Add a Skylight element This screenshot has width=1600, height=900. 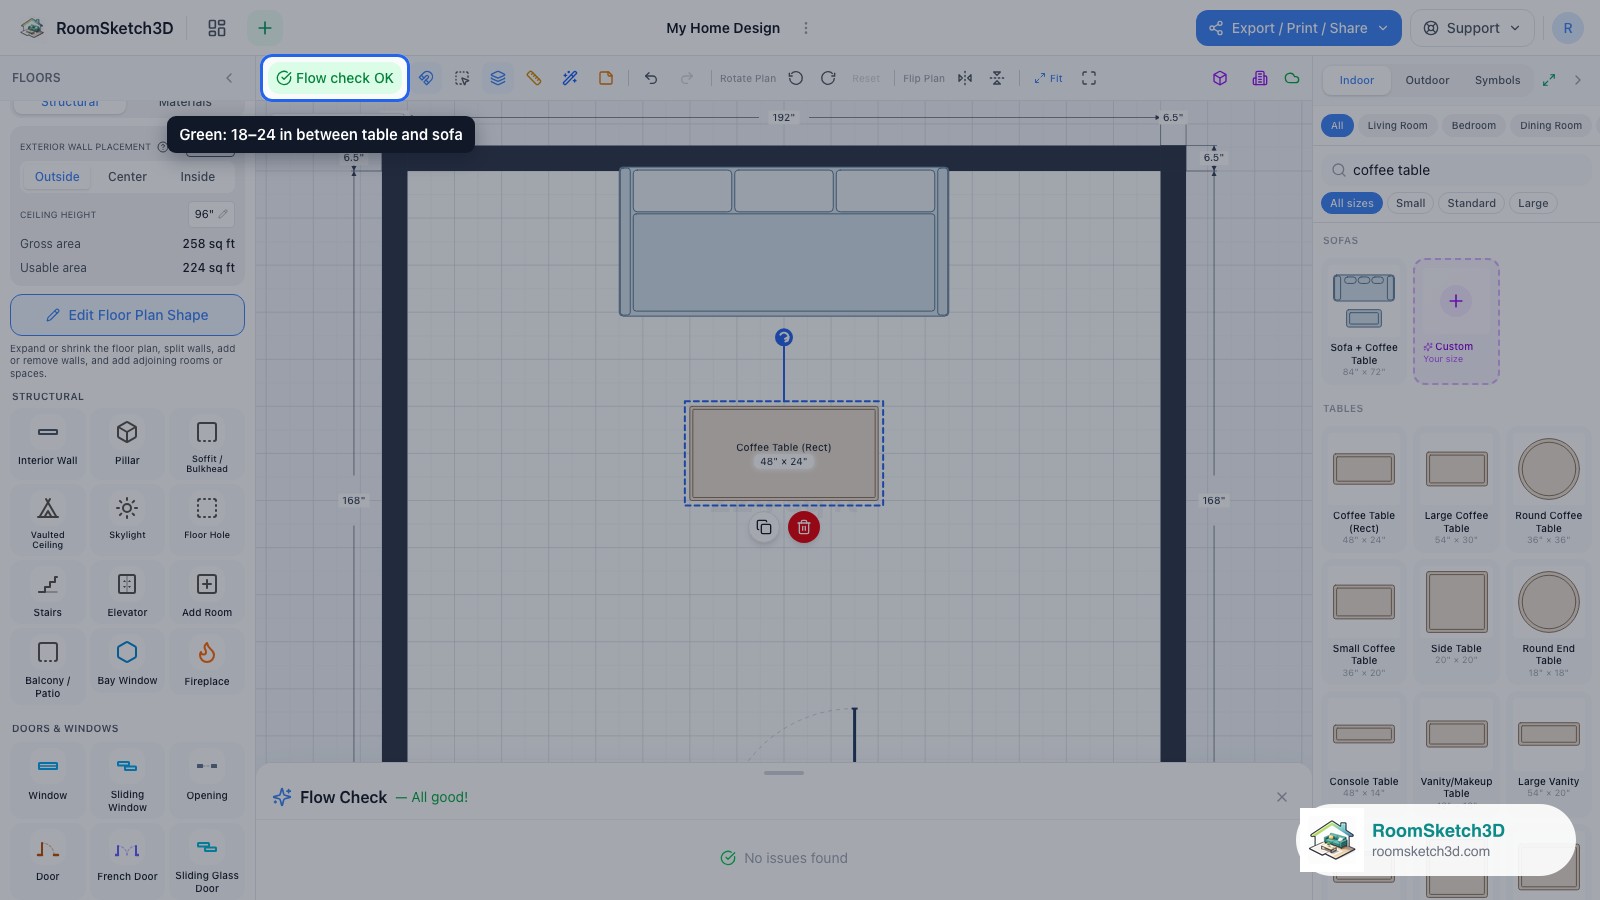click(127, 518)
